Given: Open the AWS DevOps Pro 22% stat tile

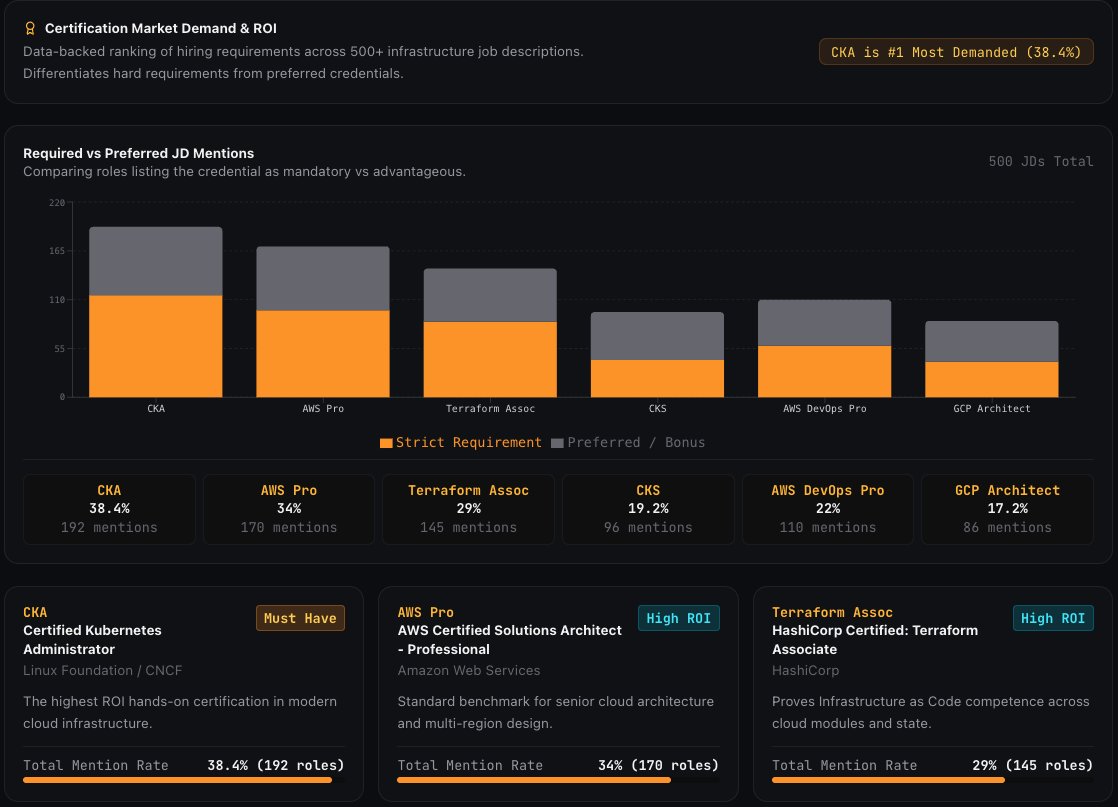Looking at the screenshot, I should point(828,509).
